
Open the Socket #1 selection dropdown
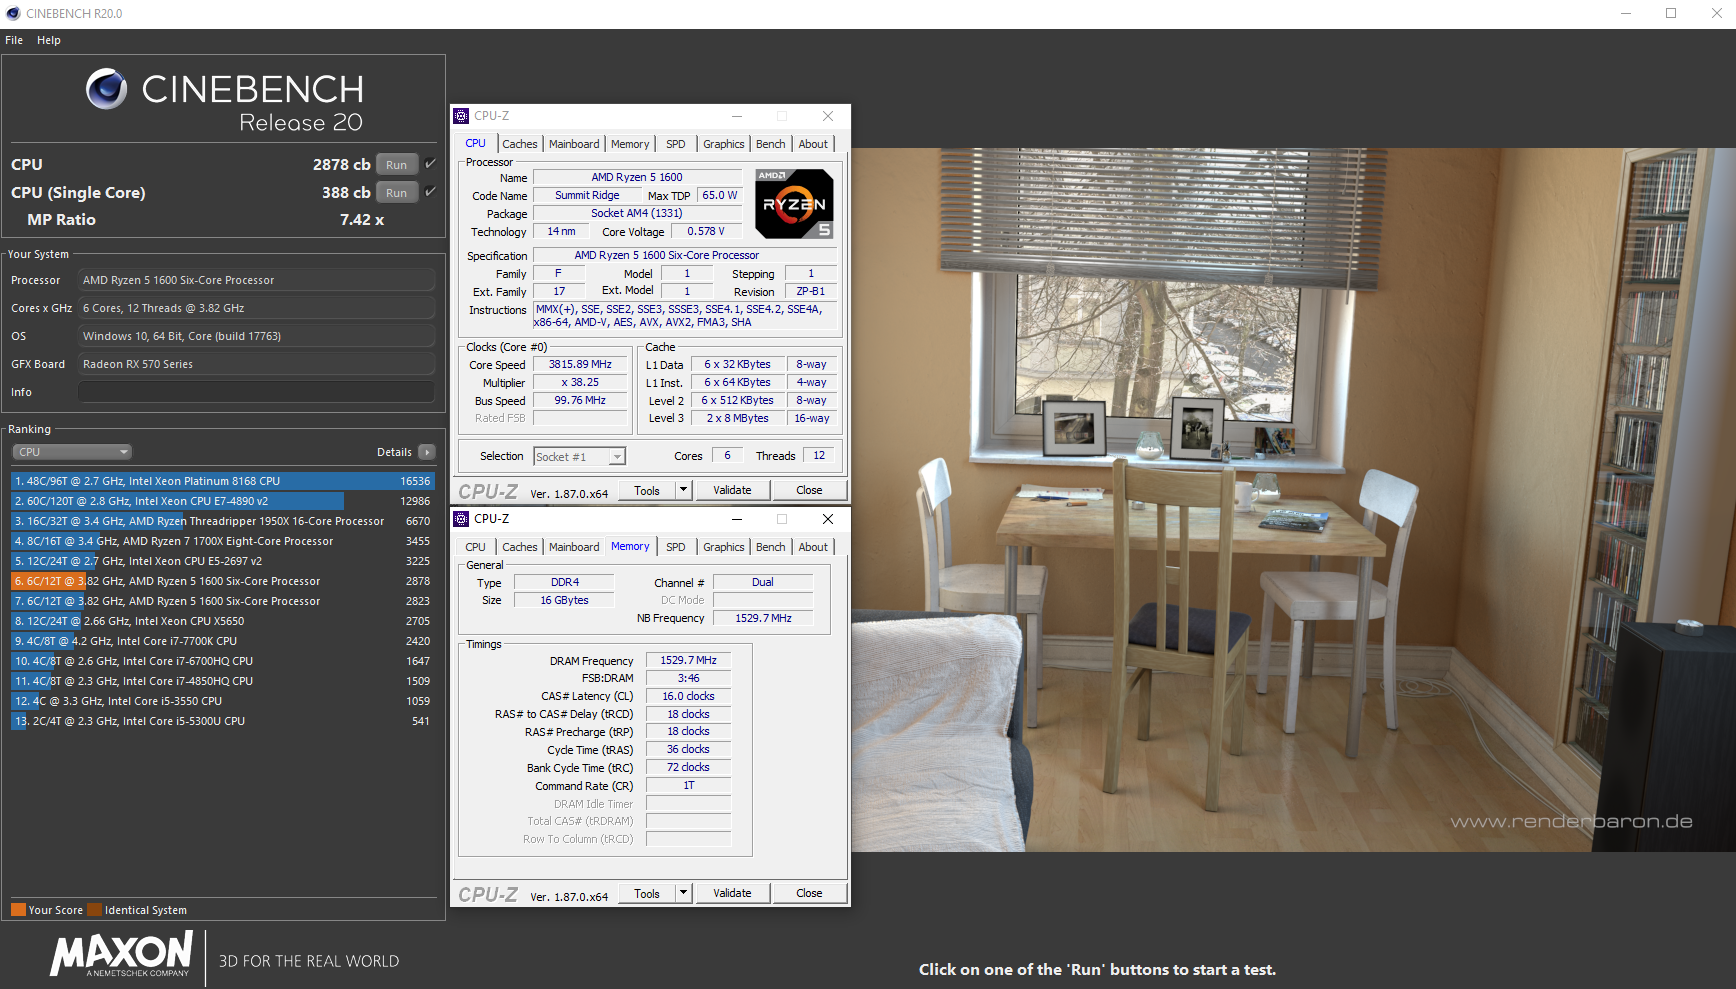(x=579, y=457)
